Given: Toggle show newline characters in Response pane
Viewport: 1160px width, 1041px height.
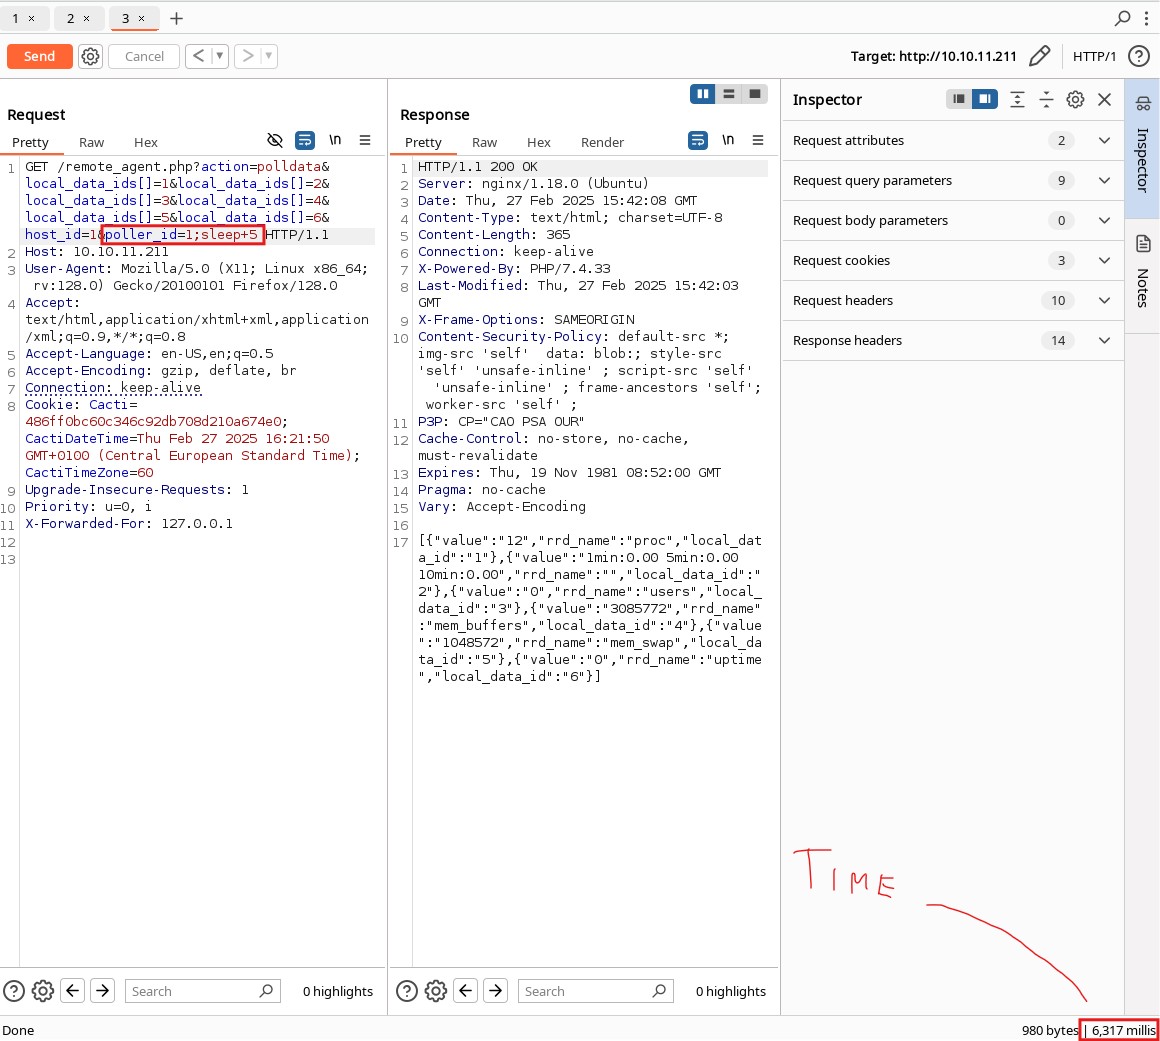Looking at the screenshot, I should click(728, 140).
